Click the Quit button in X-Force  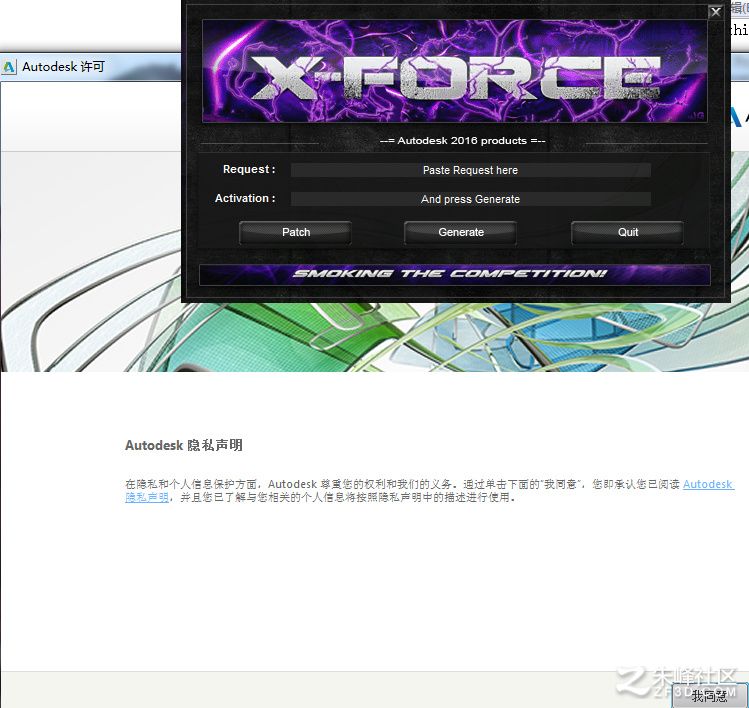tap(627, 233)
